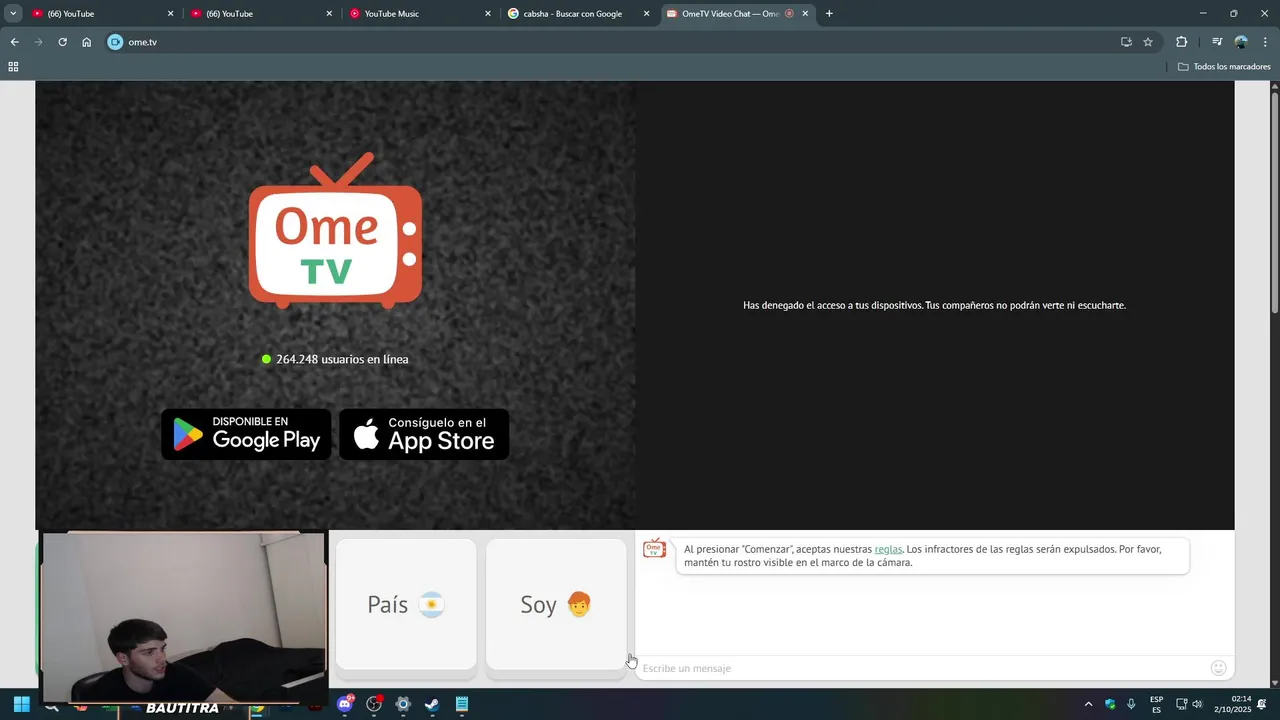
Task: Install app icon in address bar
Action: point(1126,42)
